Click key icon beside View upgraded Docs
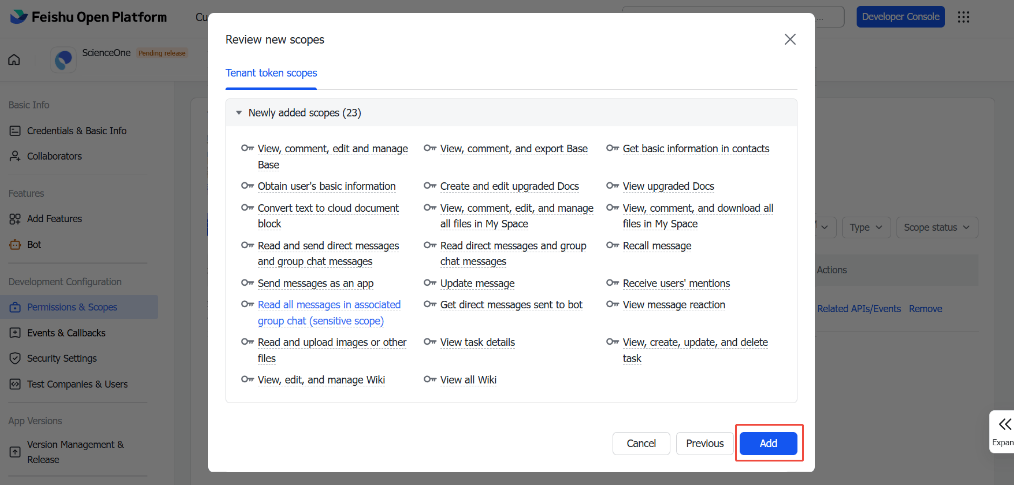The image size is (1014, 485). point(612,186)
